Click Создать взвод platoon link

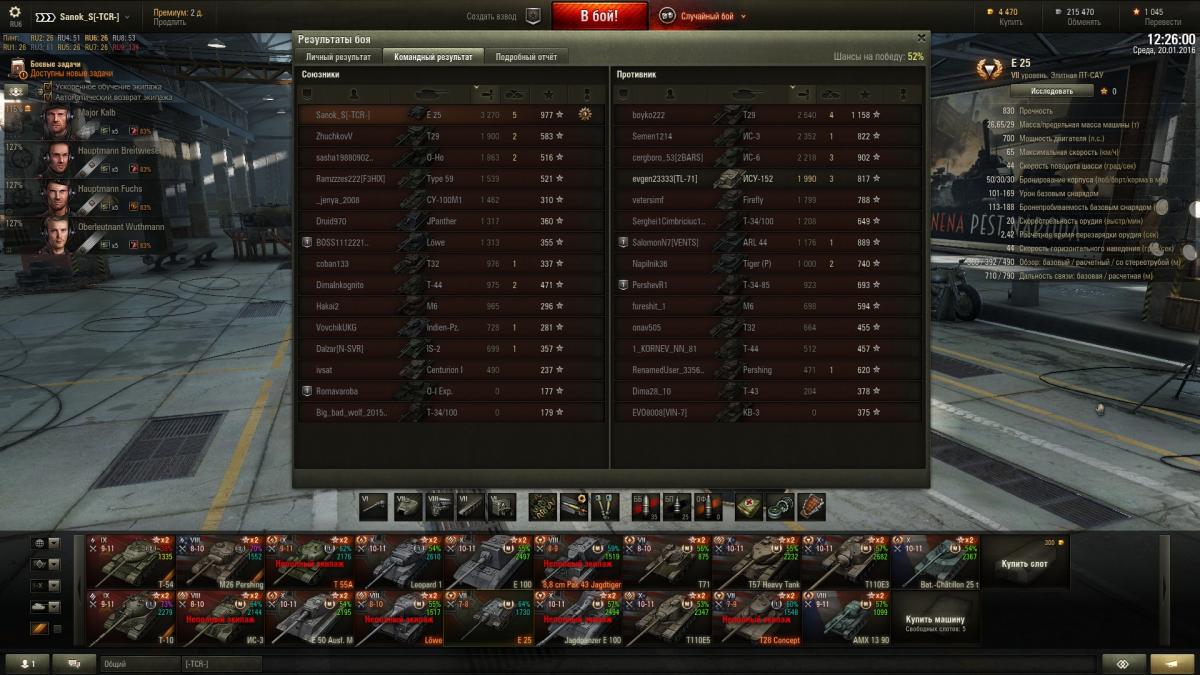(x=493, y=17)
